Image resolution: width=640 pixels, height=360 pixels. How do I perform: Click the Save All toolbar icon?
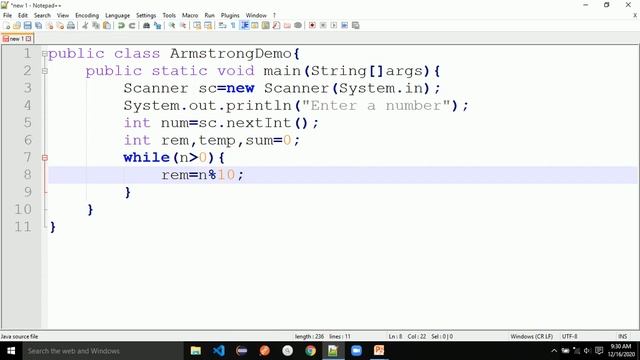pos(38,25)
